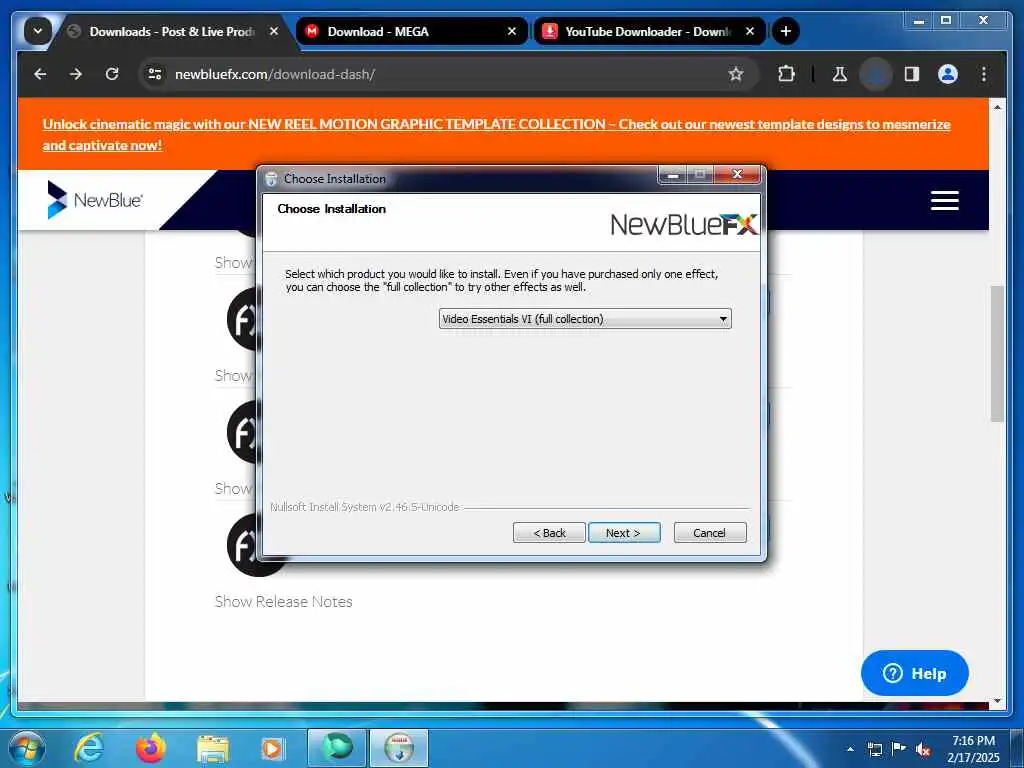Open the Chrome profile avatar
Viewport: 1024px width, 768px height.
948,74
